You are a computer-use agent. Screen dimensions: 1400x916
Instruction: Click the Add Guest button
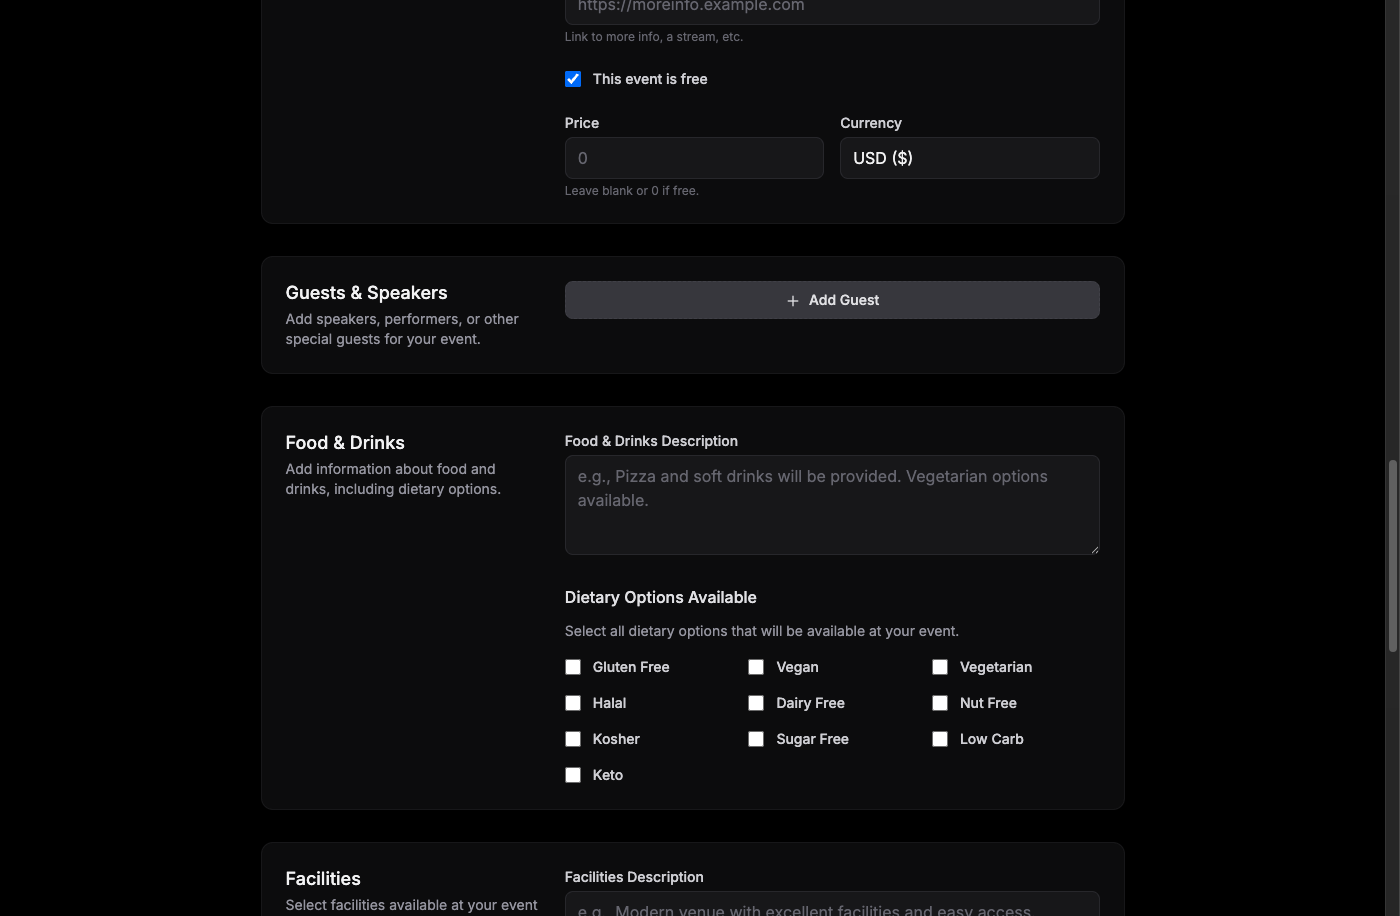(x=832, y=300)
